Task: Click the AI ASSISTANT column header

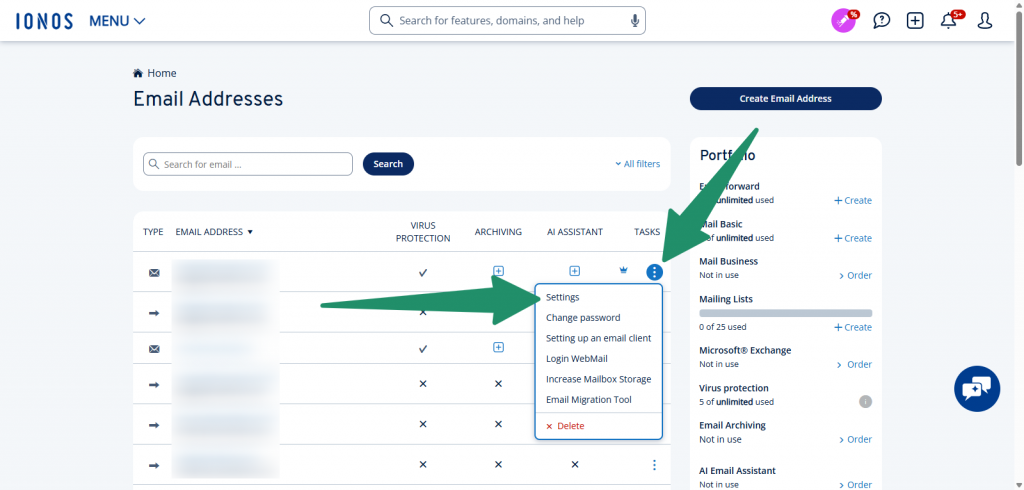Action: (575, 232)
